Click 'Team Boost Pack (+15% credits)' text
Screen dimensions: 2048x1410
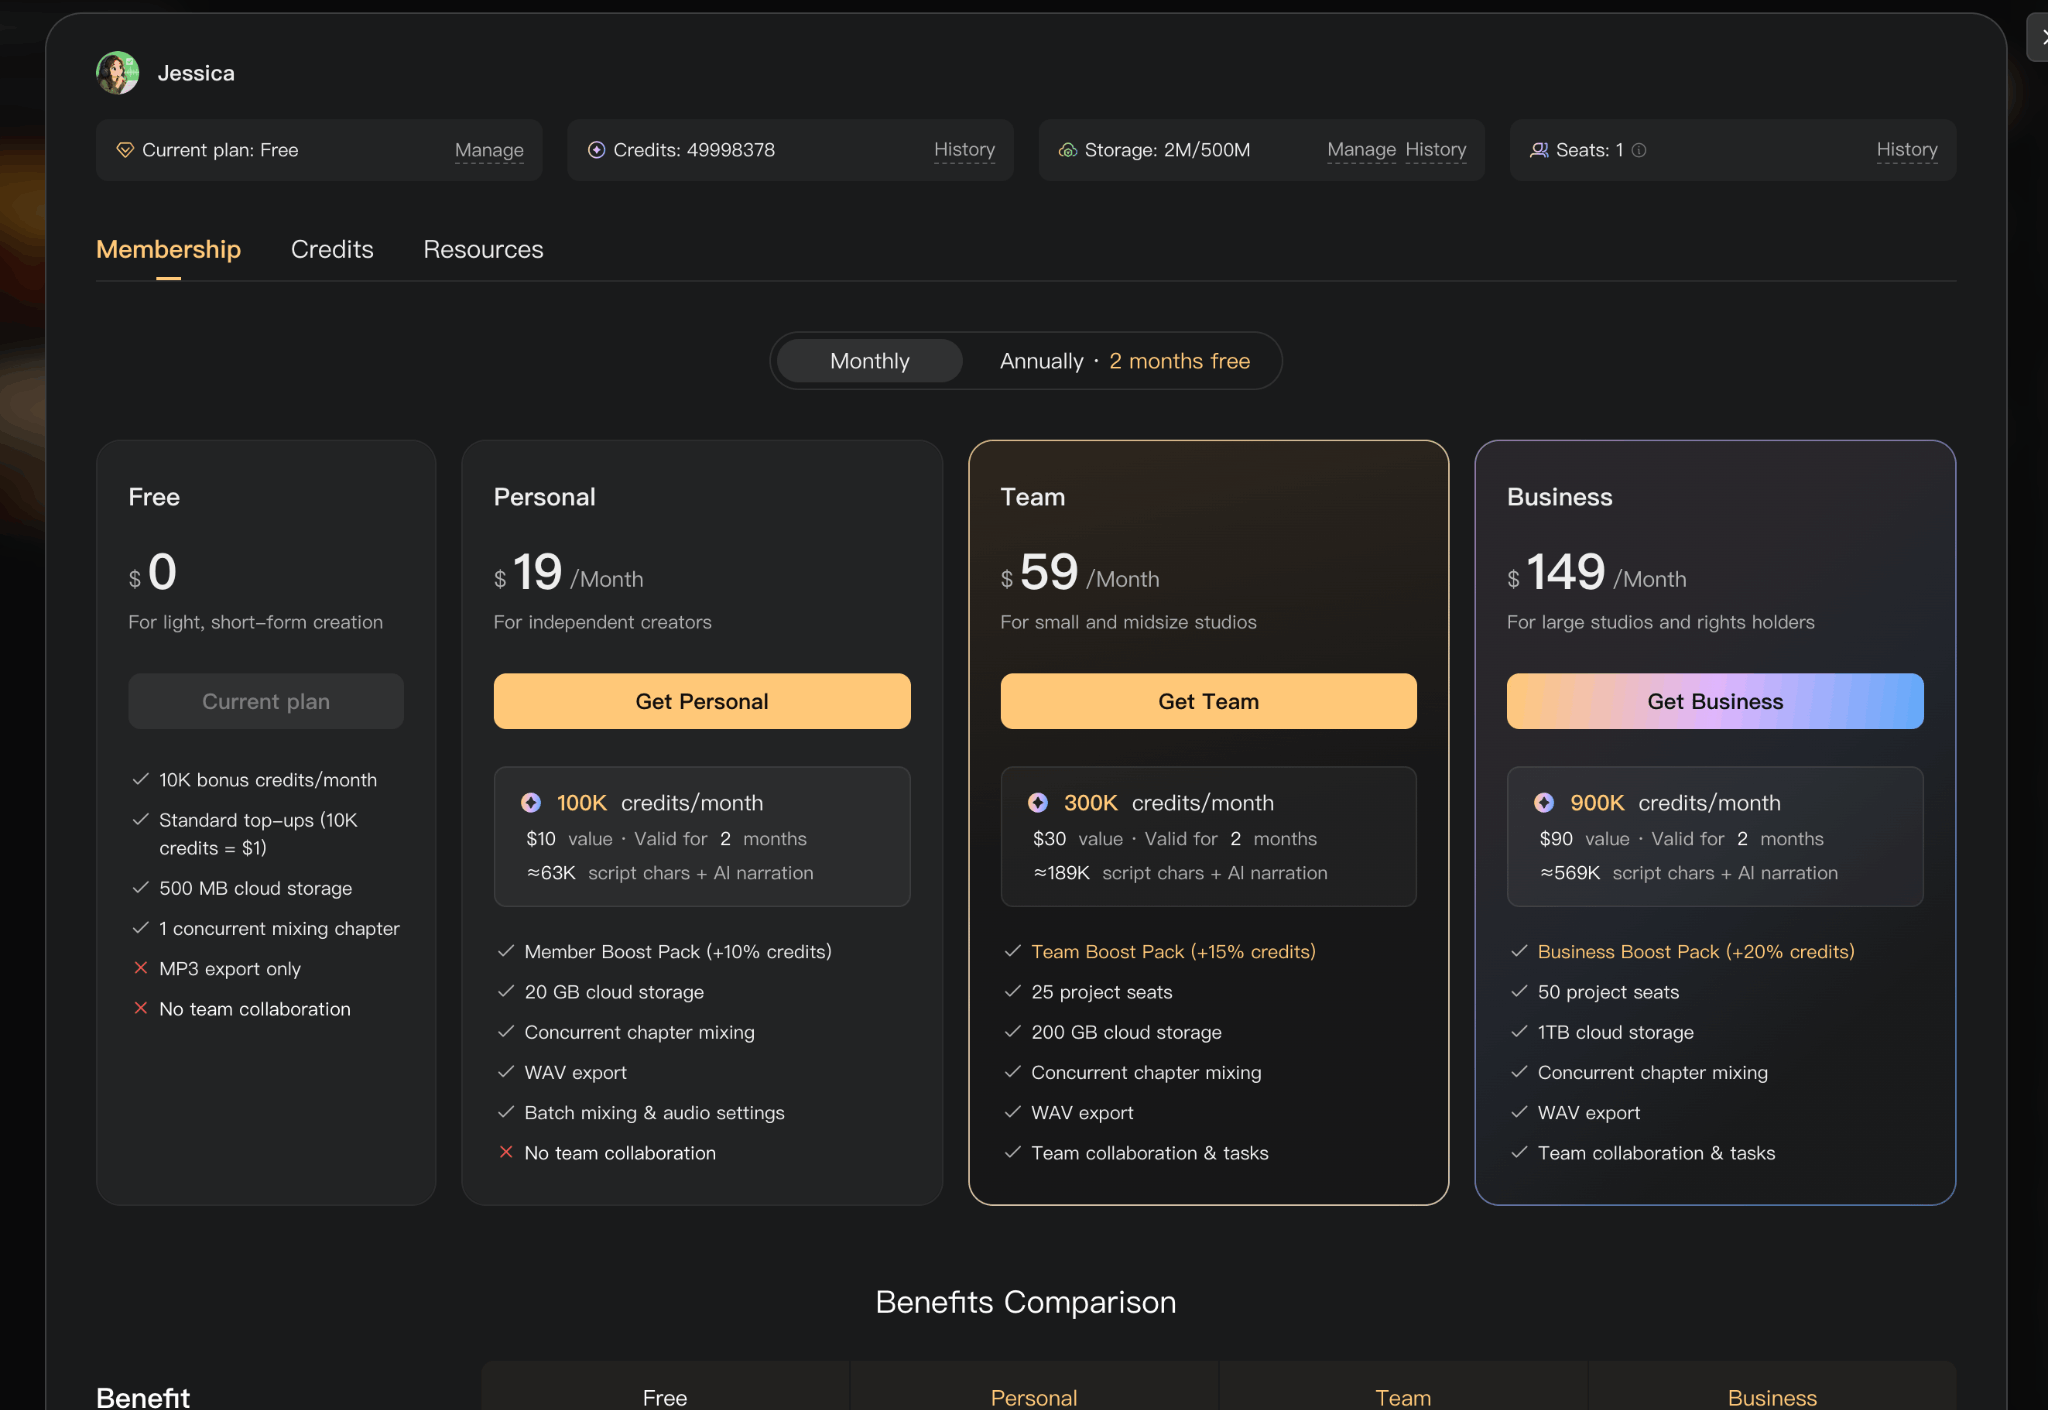pyautogui.click(x=1173, y=951)
